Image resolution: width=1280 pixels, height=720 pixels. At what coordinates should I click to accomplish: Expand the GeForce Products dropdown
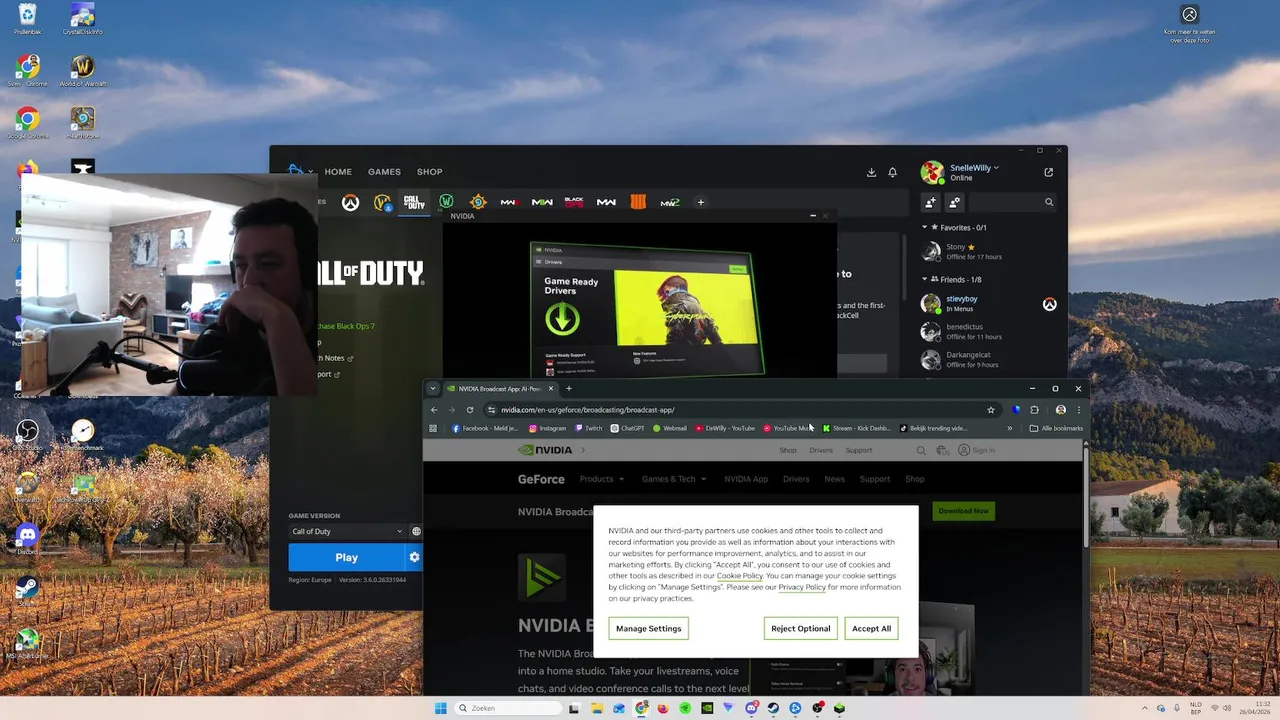[602, 479]
